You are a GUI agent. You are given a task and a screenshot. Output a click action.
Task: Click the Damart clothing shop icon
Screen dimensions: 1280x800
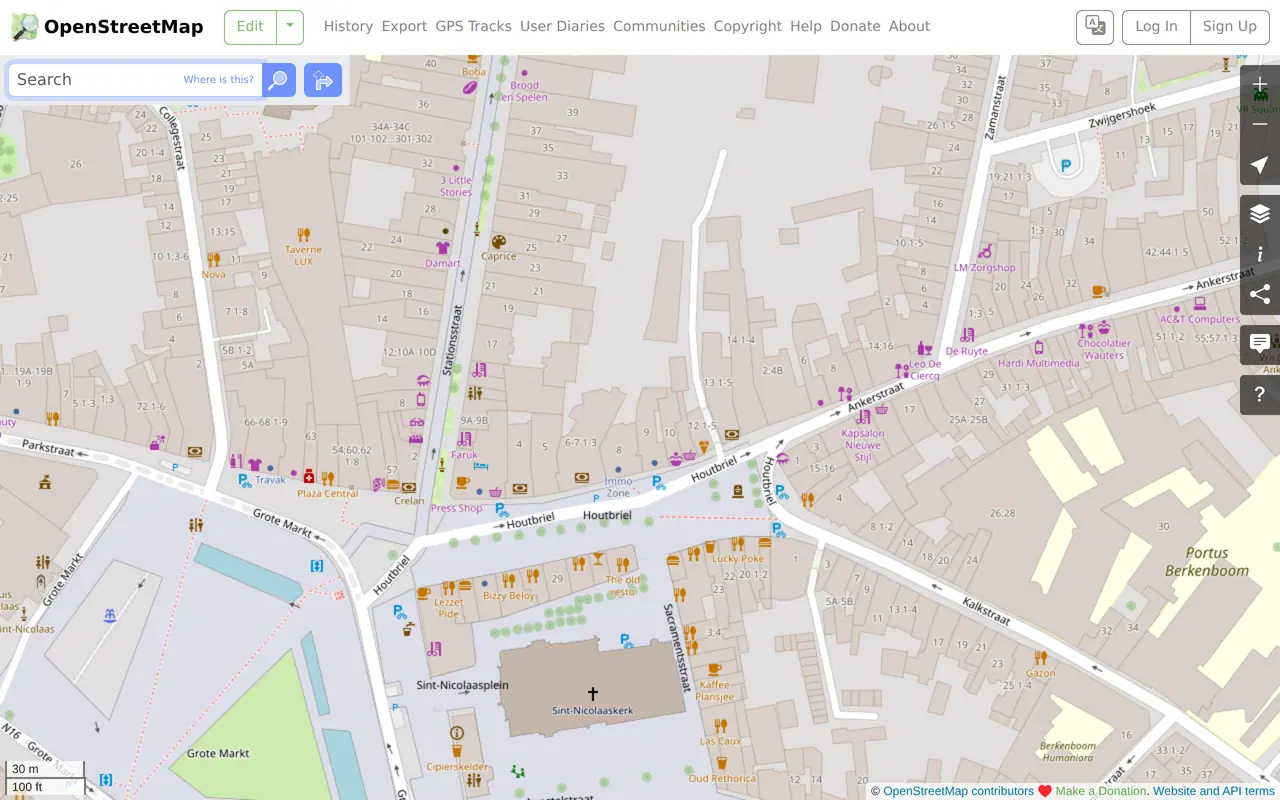tap(443, 247)
